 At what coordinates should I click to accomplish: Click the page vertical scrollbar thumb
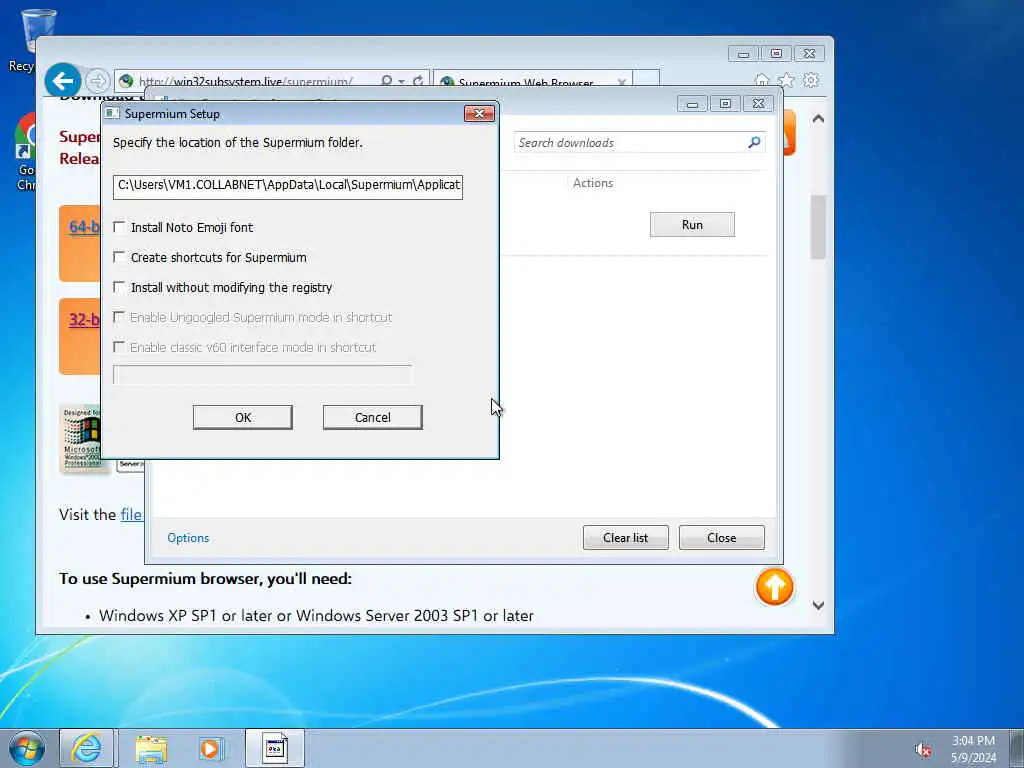click(818, 227)
